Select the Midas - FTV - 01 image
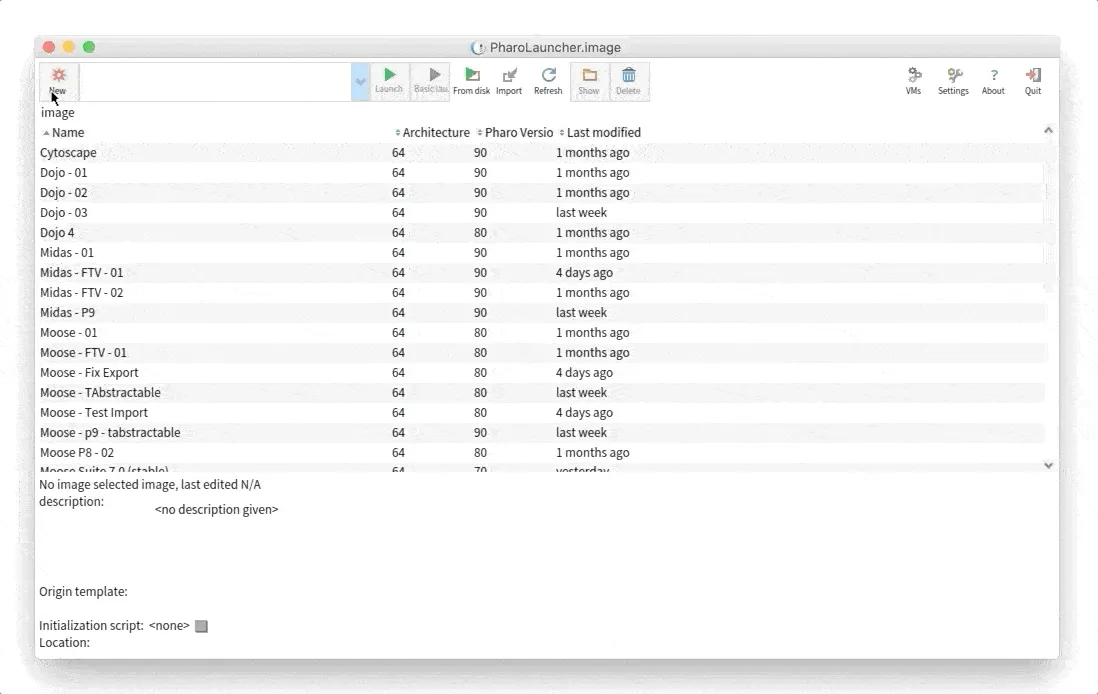This screenshot has width=1098, height=694. click(541, 272)
